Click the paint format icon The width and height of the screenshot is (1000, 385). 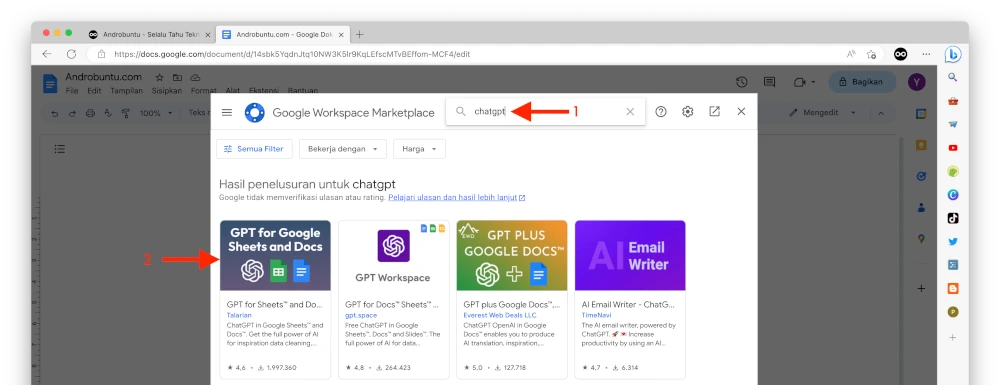click(x=126, y=113)
